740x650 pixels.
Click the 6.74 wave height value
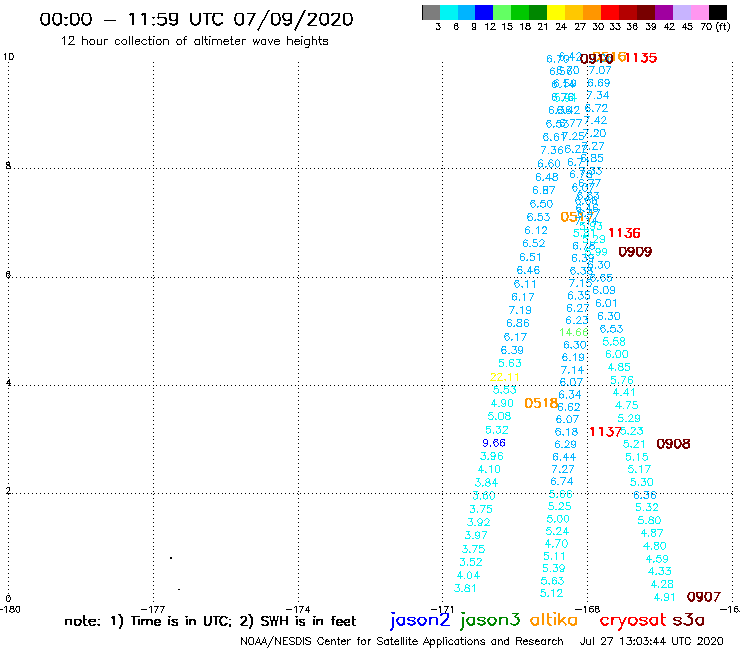coord(562,481)
